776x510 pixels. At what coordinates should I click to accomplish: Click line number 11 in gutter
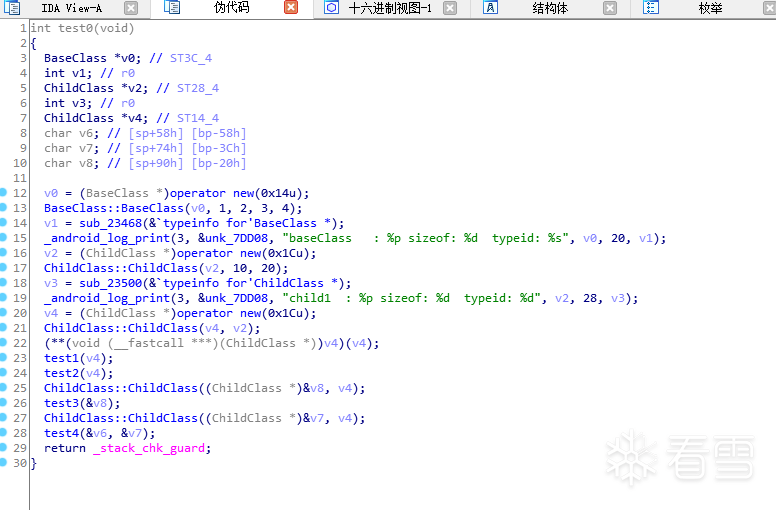20,178
